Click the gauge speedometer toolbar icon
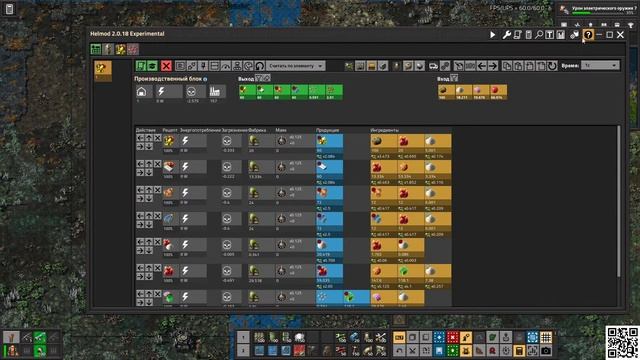This screenshot has width=640, height=360. pos(226,66)
